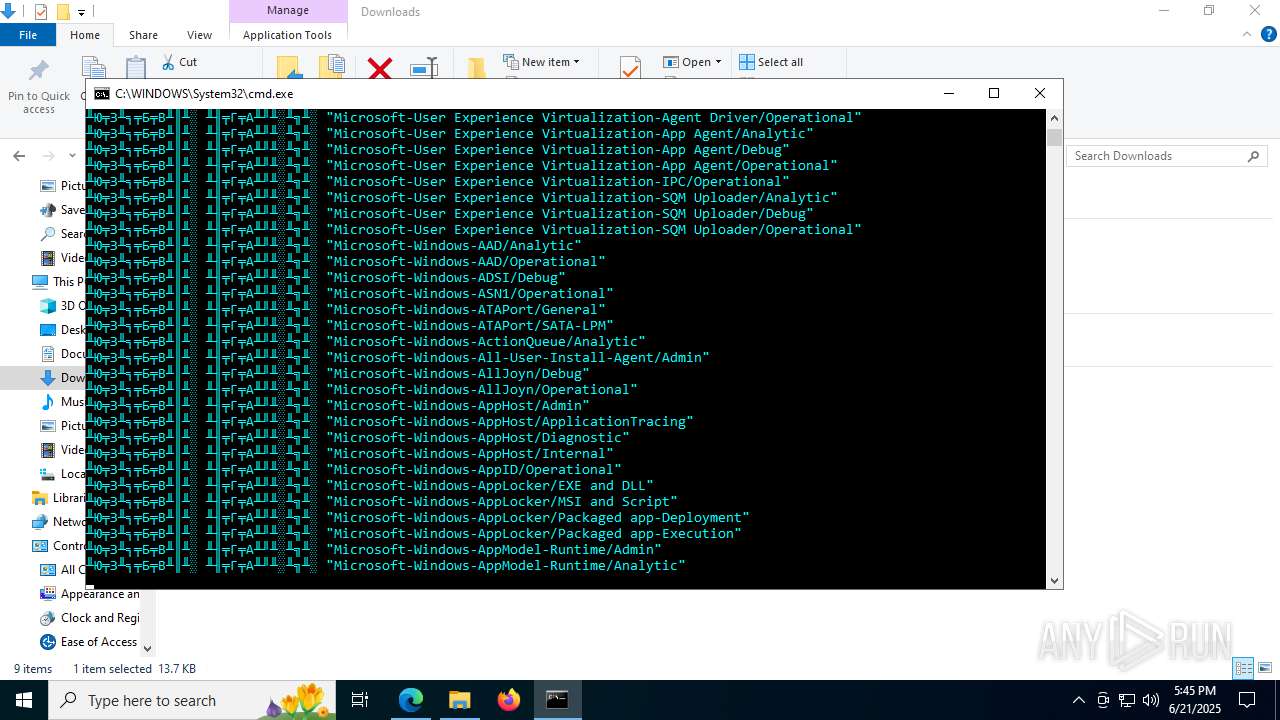Click the Copy to icon in ribbon

[332, 67]
